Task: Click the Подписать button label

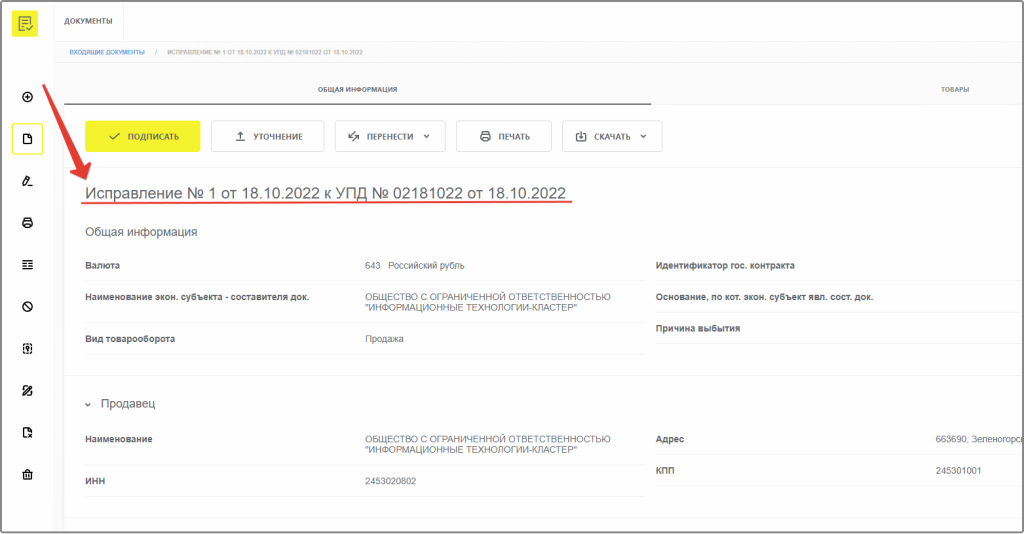Action: tap(153, 136)
